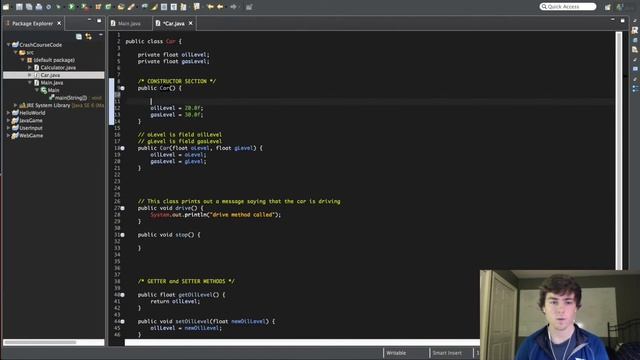Image resolution: width=640 pixels, height=360 pixels.
Task: Minimize the Package Explorer panel
Action: 89,20
